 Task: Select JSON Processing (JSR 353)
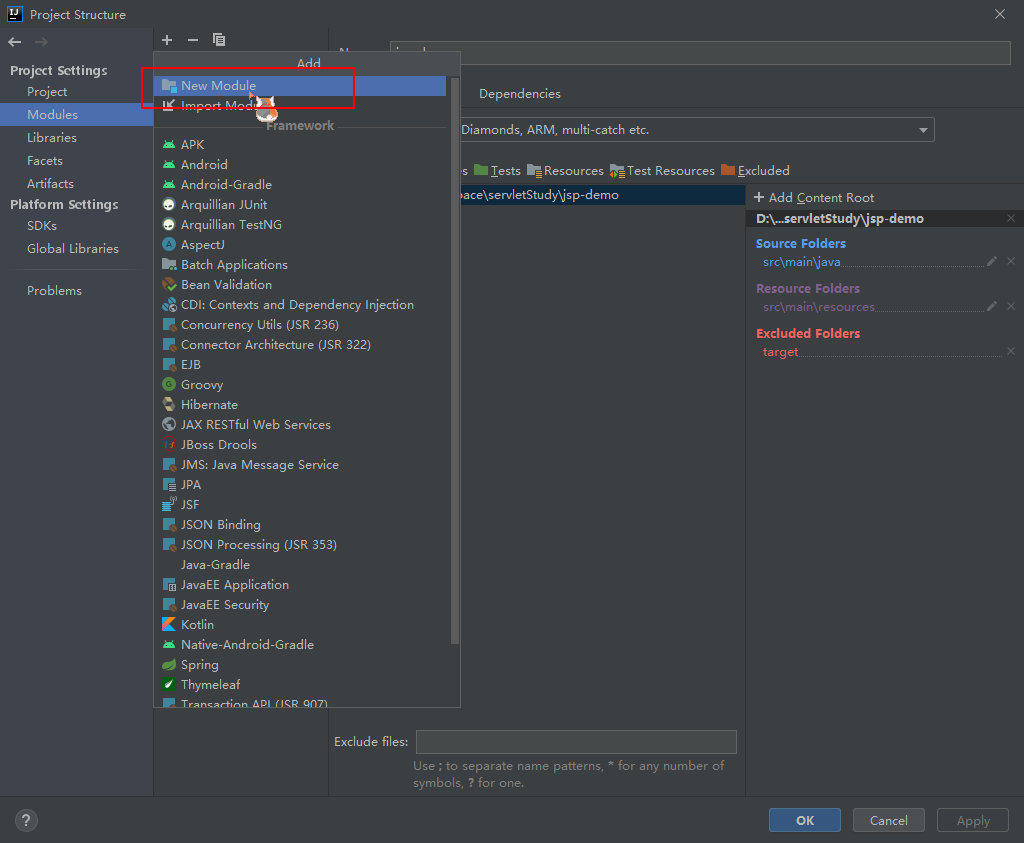pos(302,545)
